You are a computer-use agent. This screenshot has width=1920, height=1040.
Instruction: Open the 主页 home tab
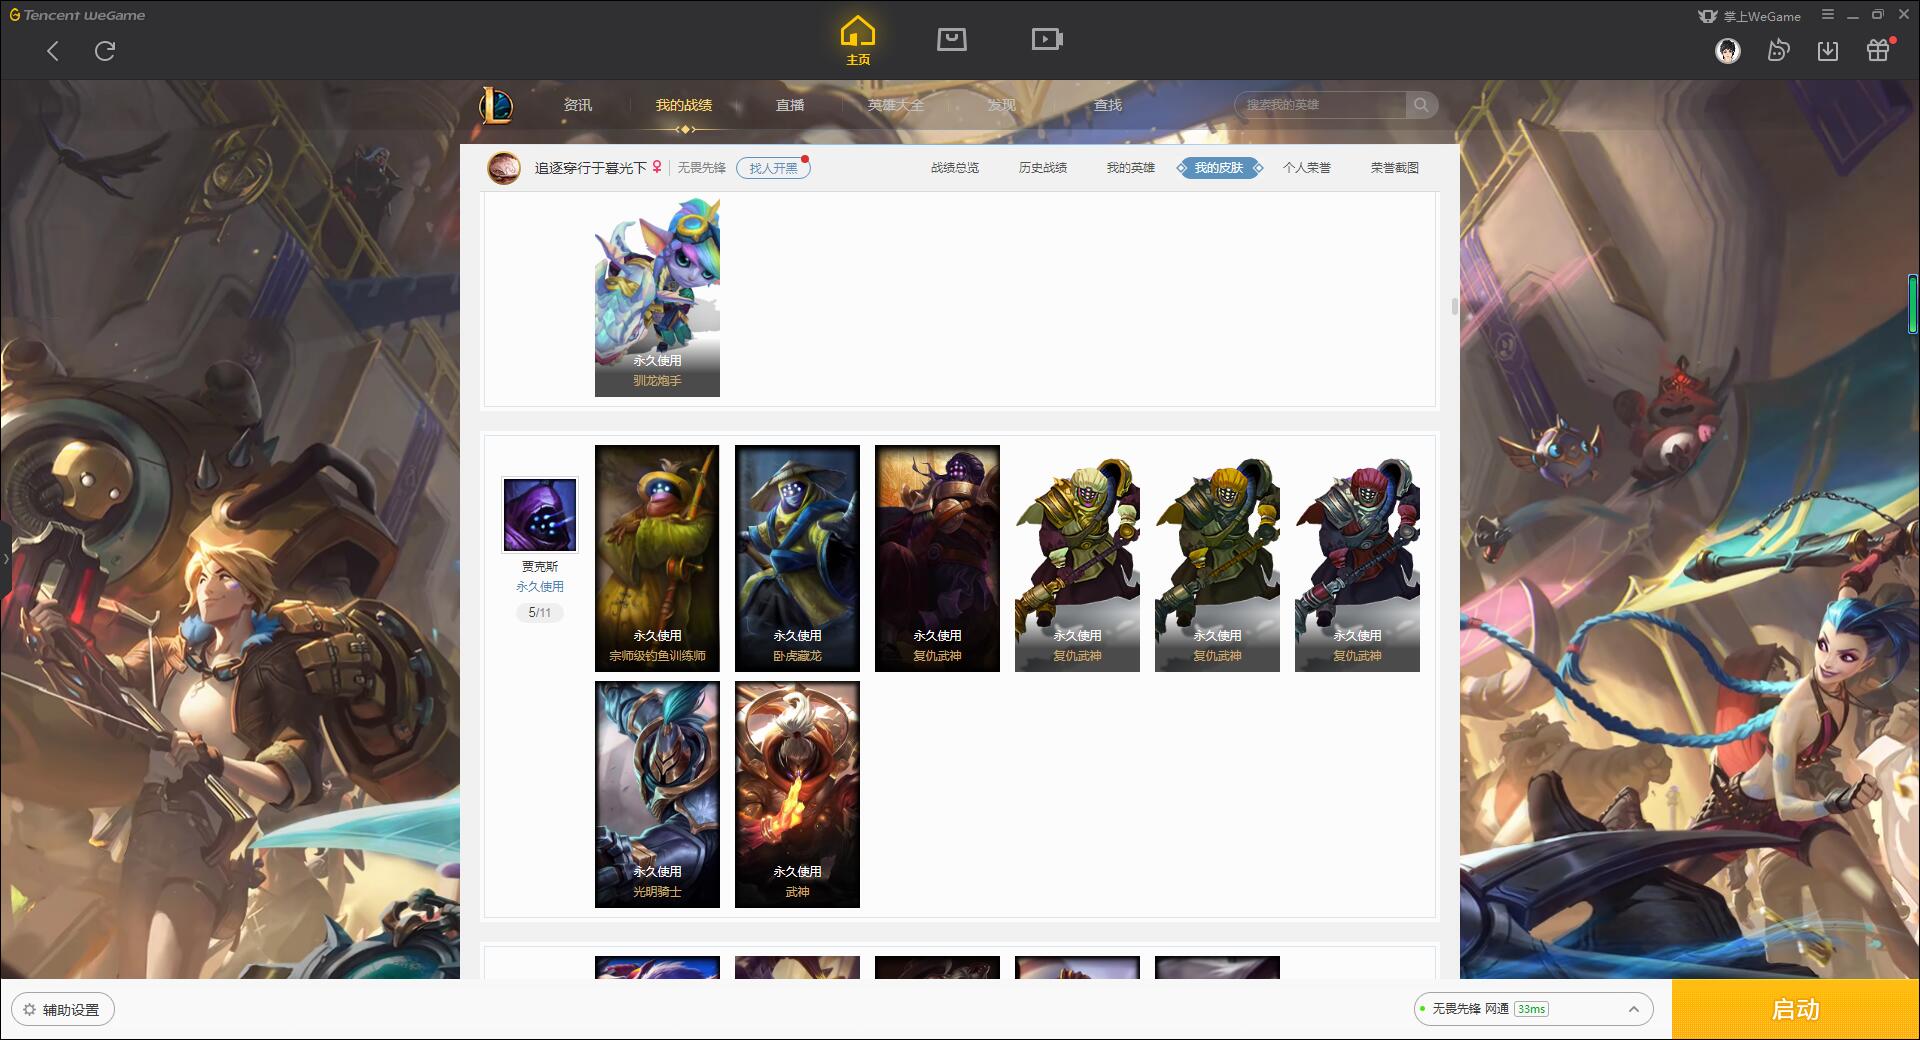coord(858,41)
